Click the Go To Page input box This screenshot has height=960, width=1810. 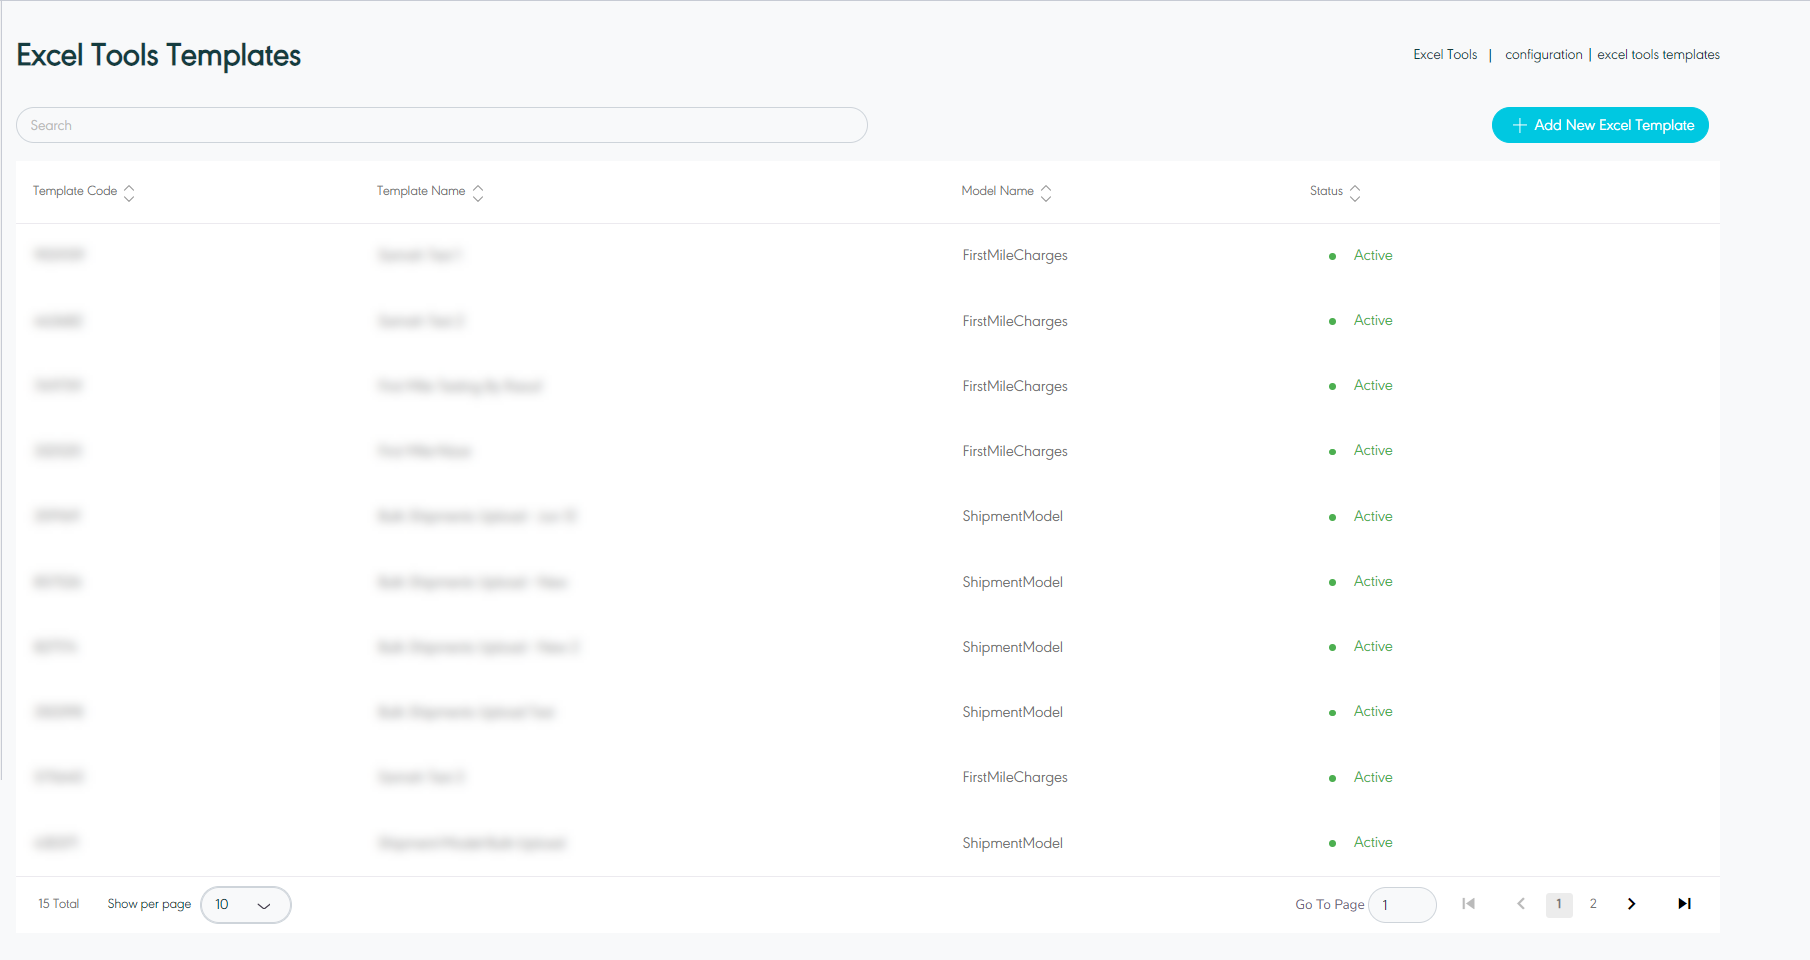coord(1402,905)
